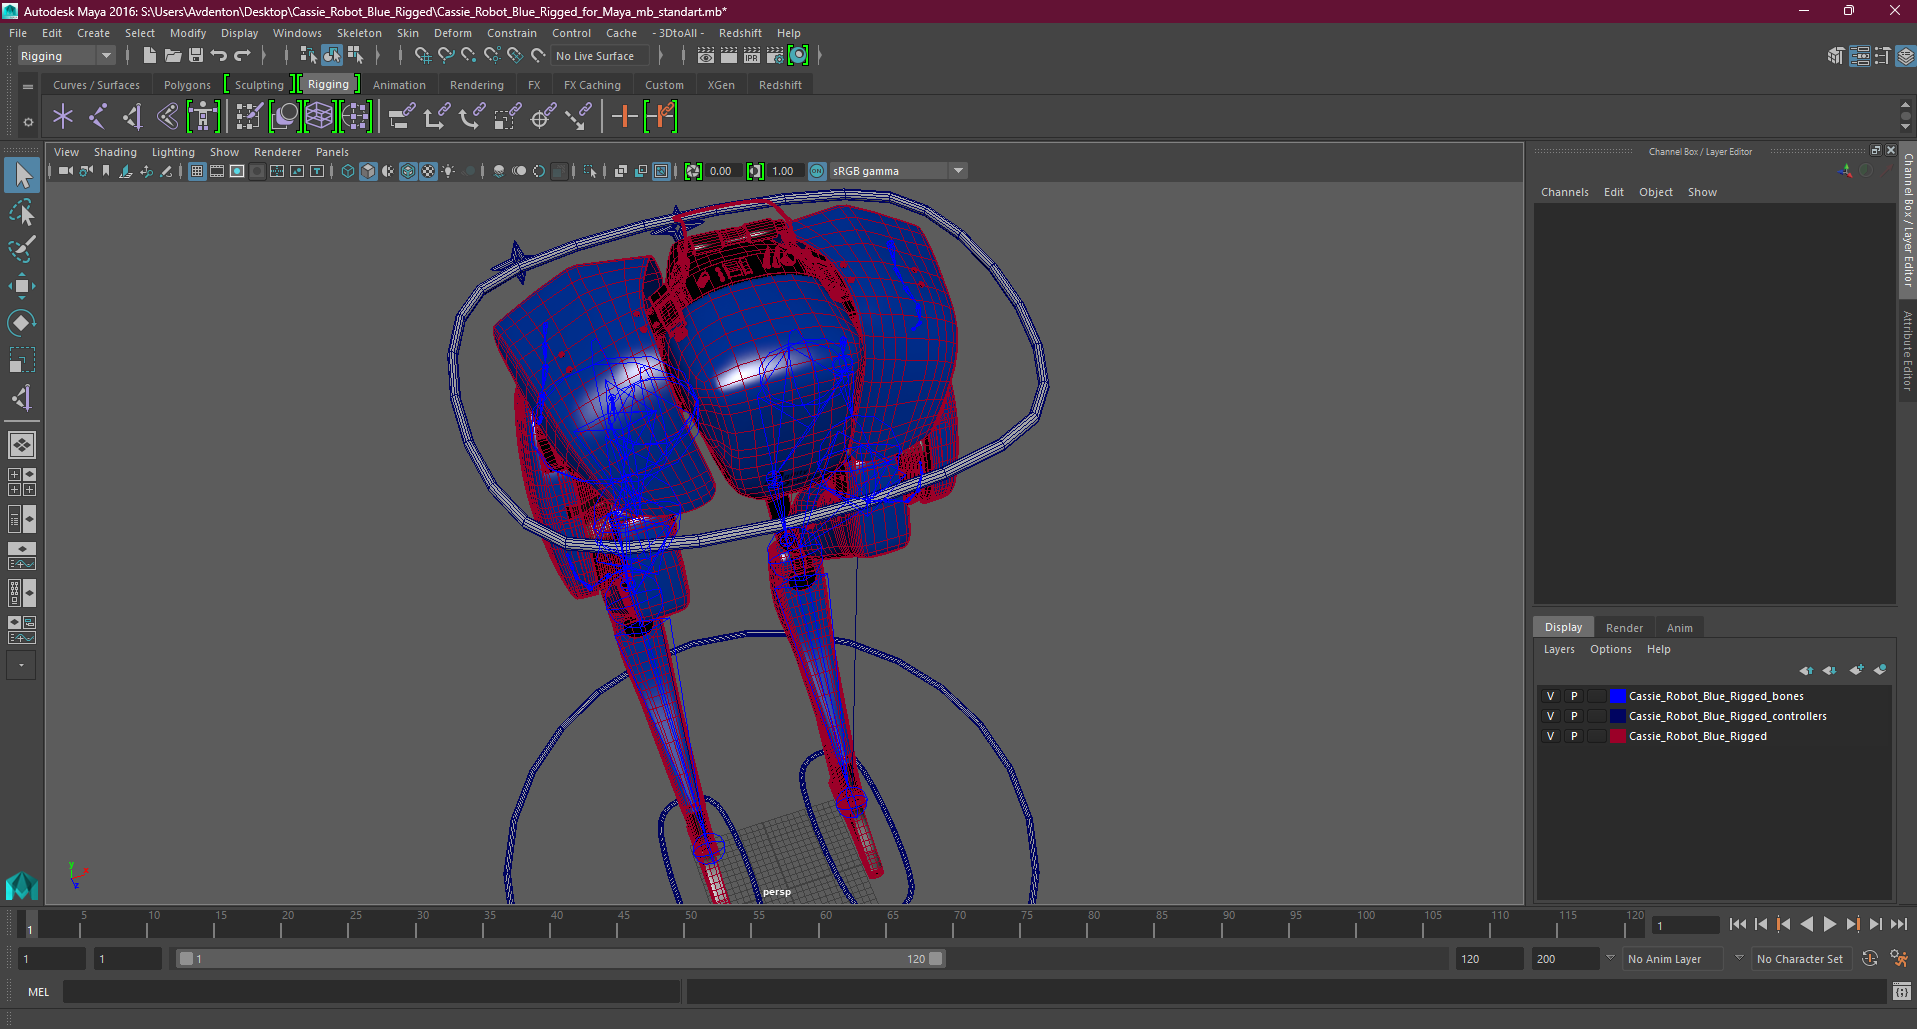Toggle auto keyframe button
This screenshot has height=1029, width=1917.
pyautogui.click(x=1870, y=958)
